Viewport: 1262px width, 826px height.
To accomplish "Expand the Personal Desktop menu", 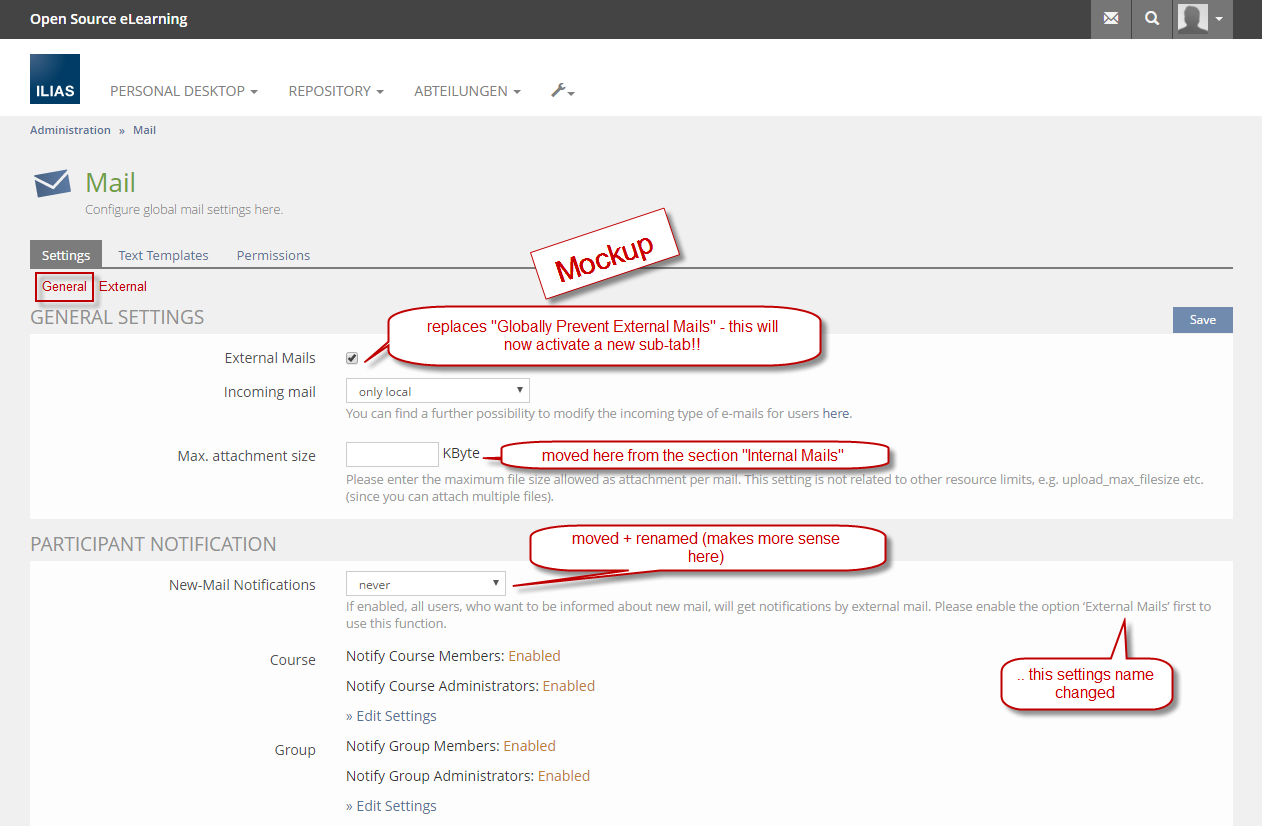I will point(183,91).
